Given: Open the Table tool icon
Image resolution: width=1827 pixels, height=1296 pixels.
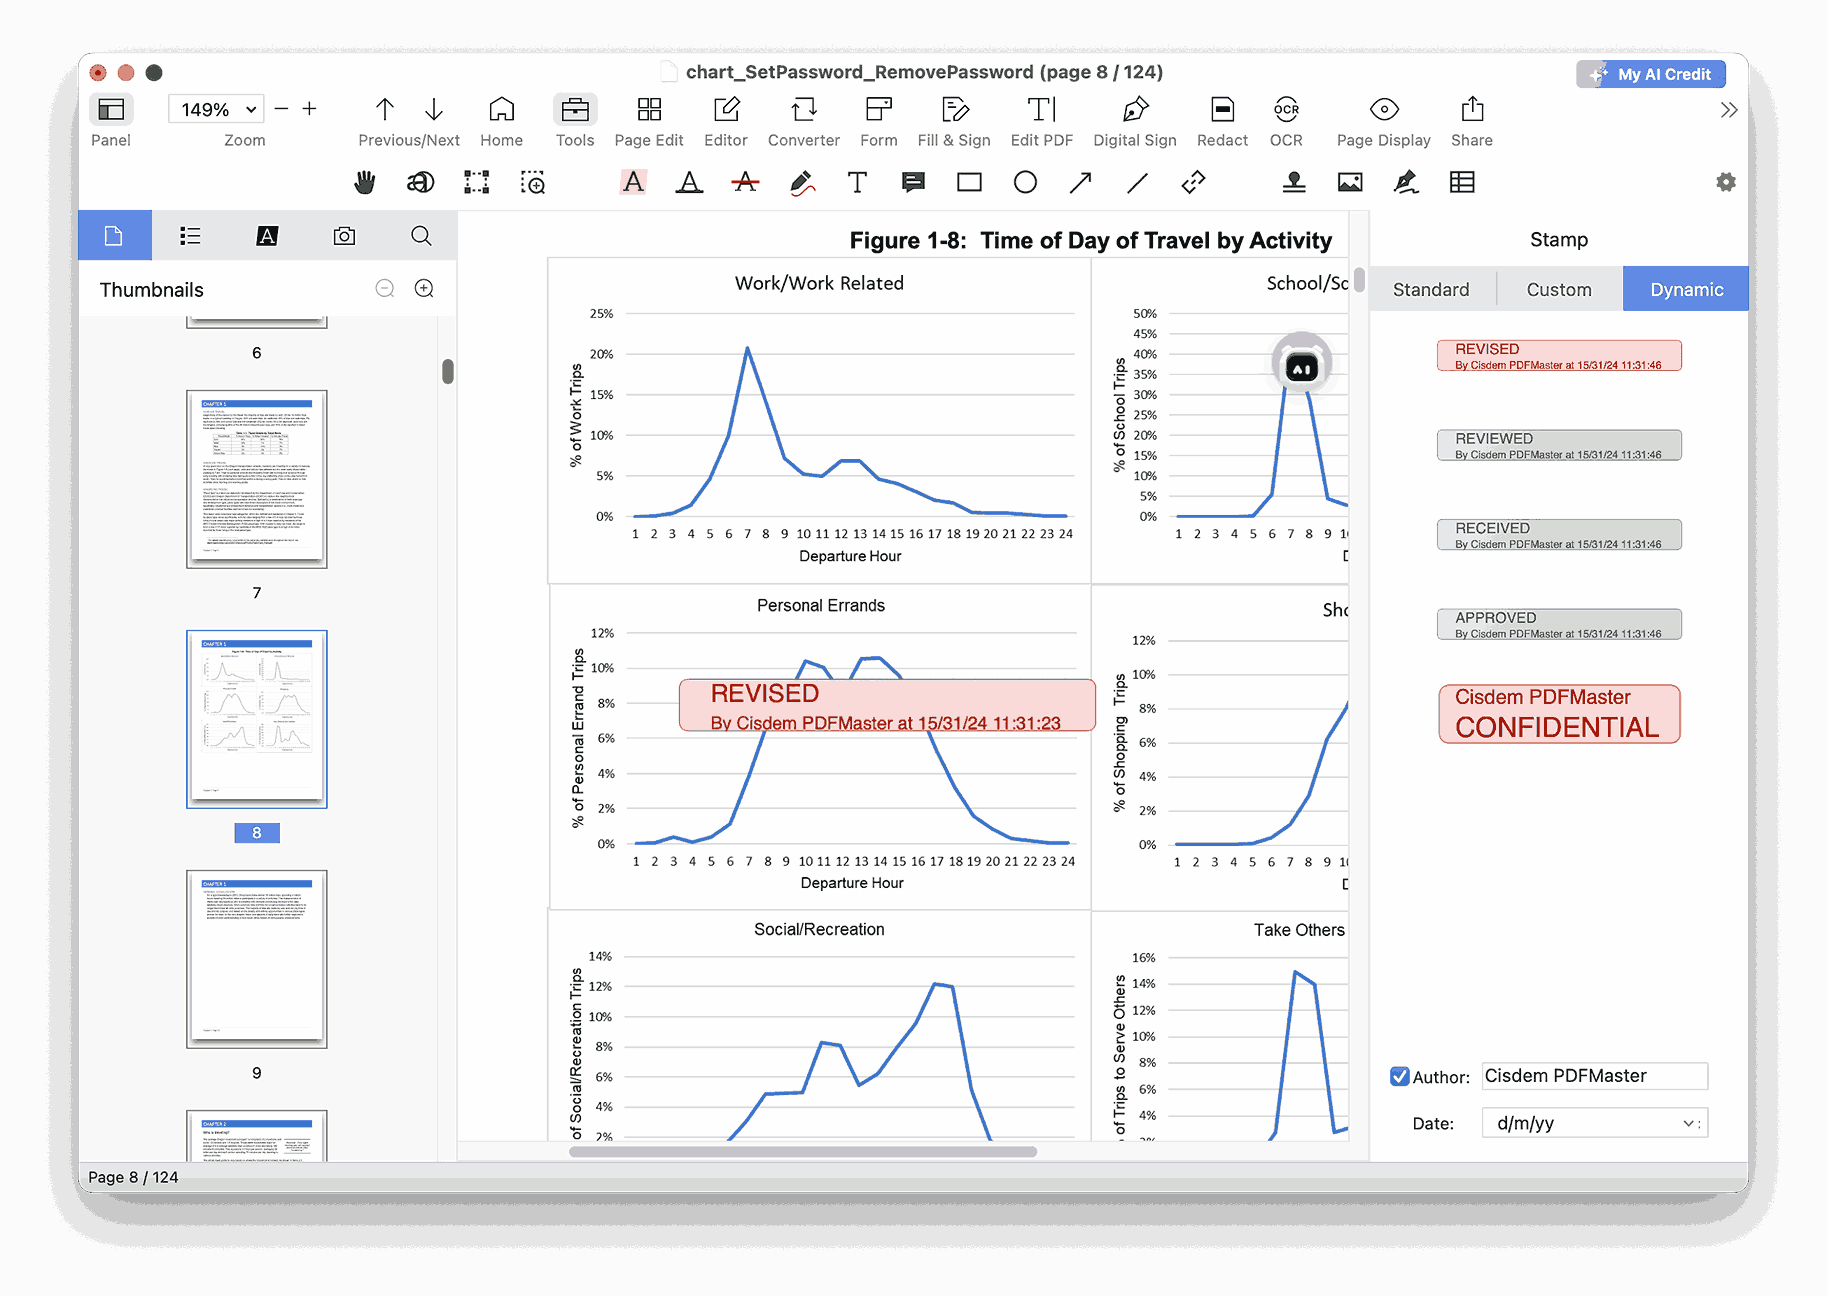Looking at the screenshot, I should coord(1462,182).
